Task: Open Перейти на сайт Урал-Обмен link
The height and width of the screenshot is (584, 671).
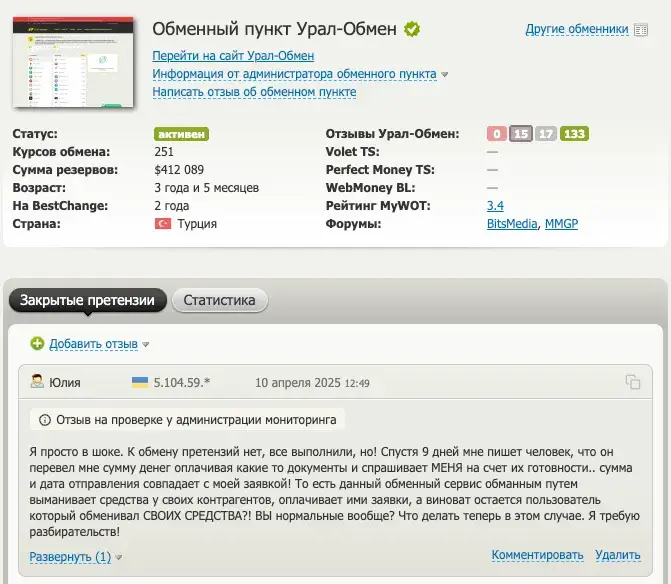Action: (233, 56)
